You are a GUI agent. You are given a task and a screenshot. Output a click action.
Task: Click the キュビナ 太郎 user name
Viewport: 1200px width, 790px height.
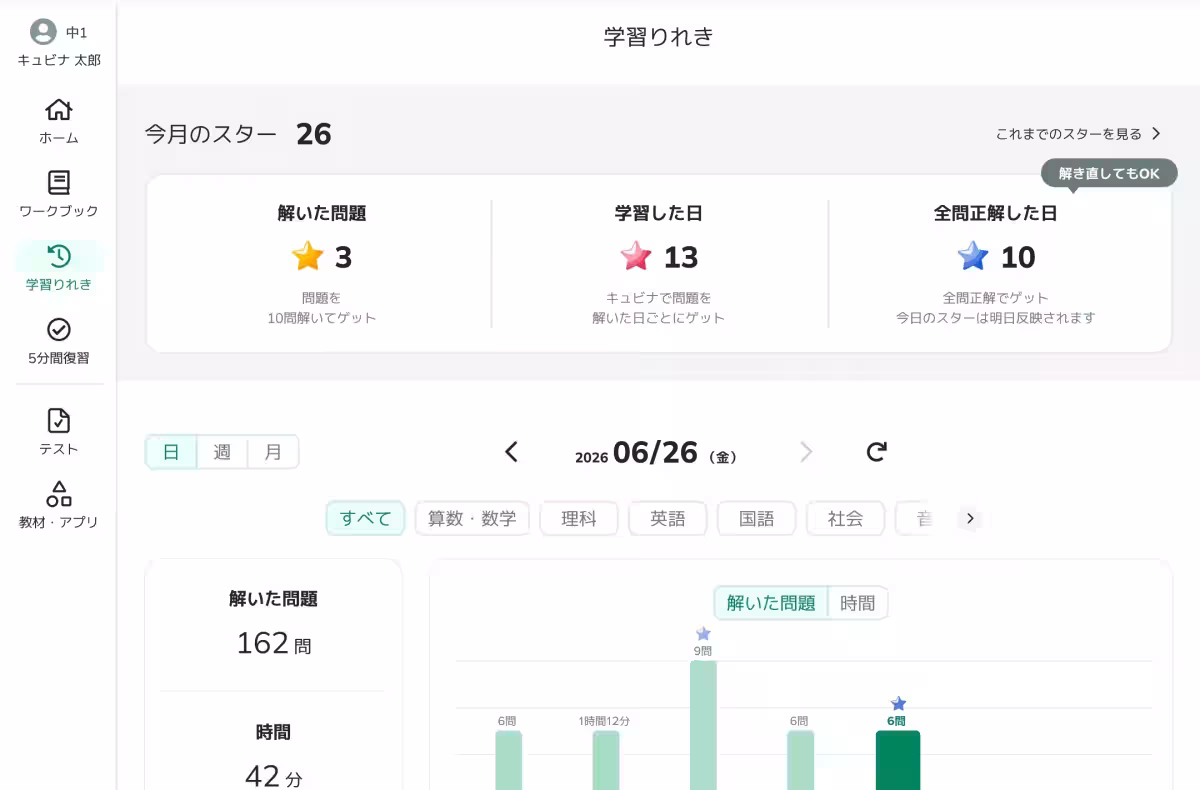pyautogui.click(x=59, y=60)
